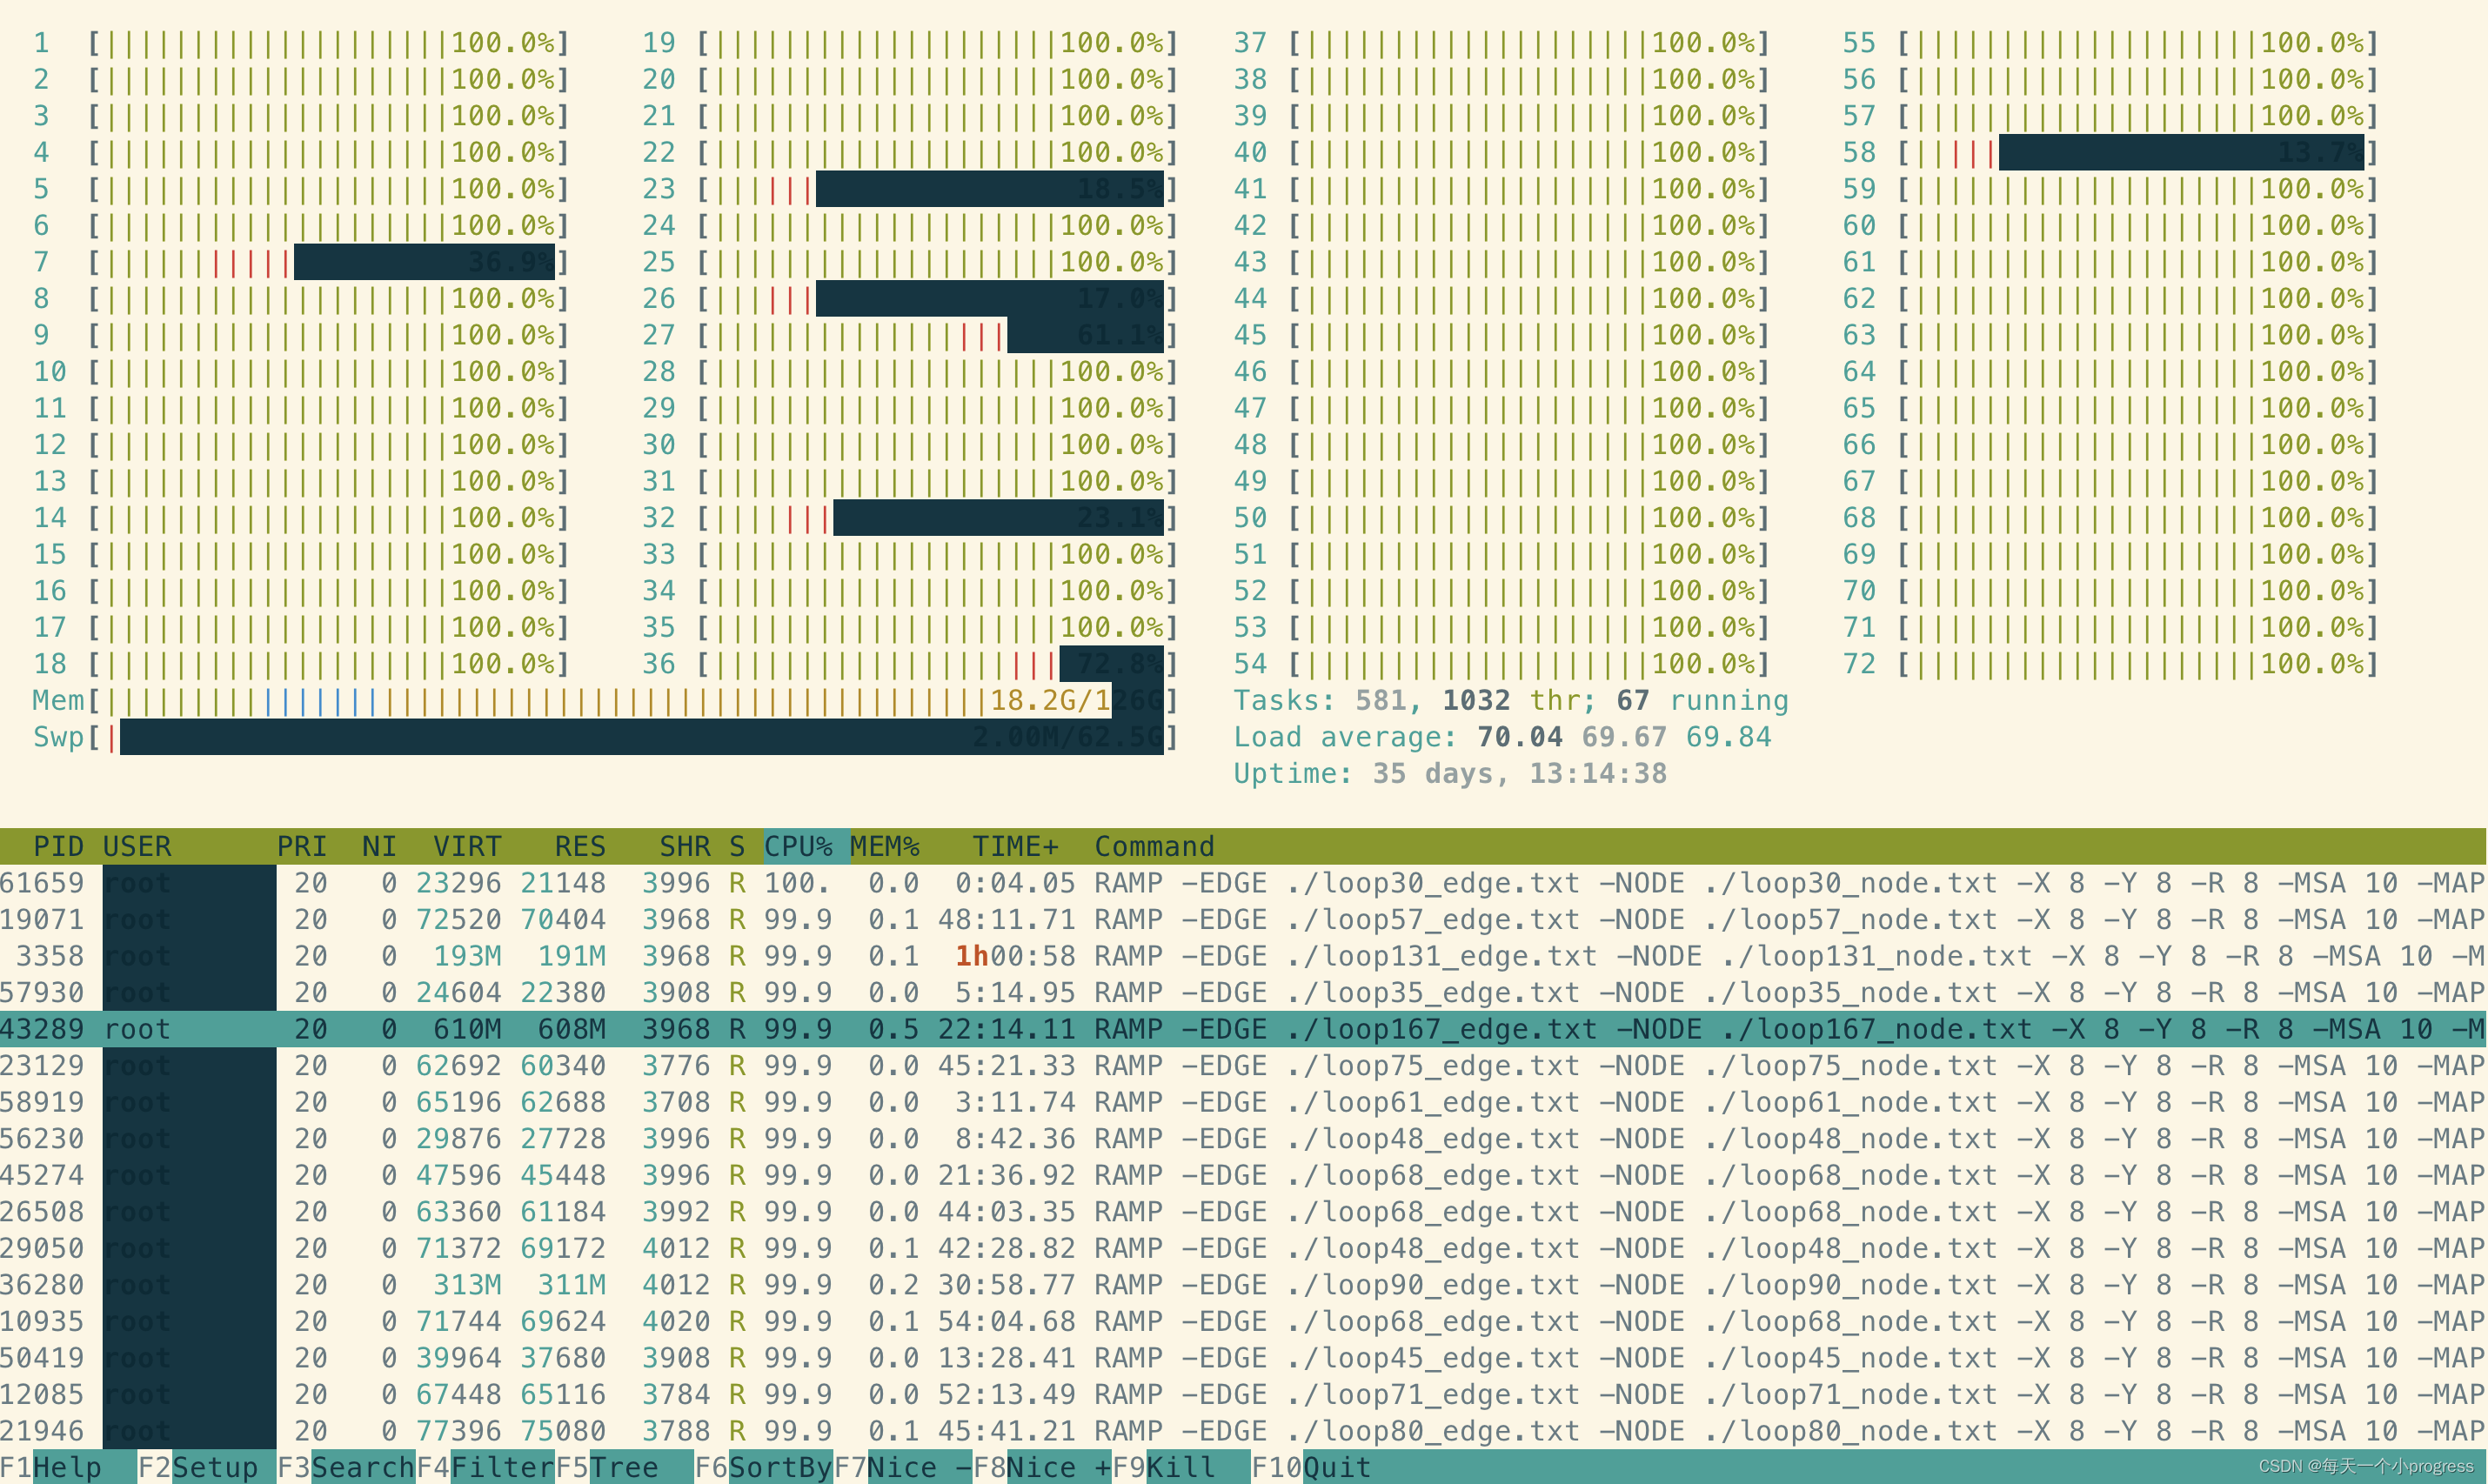
Task: Click the loop167_edge.txt command text
Action: pyautogui.click(x=1441, y=1029)
